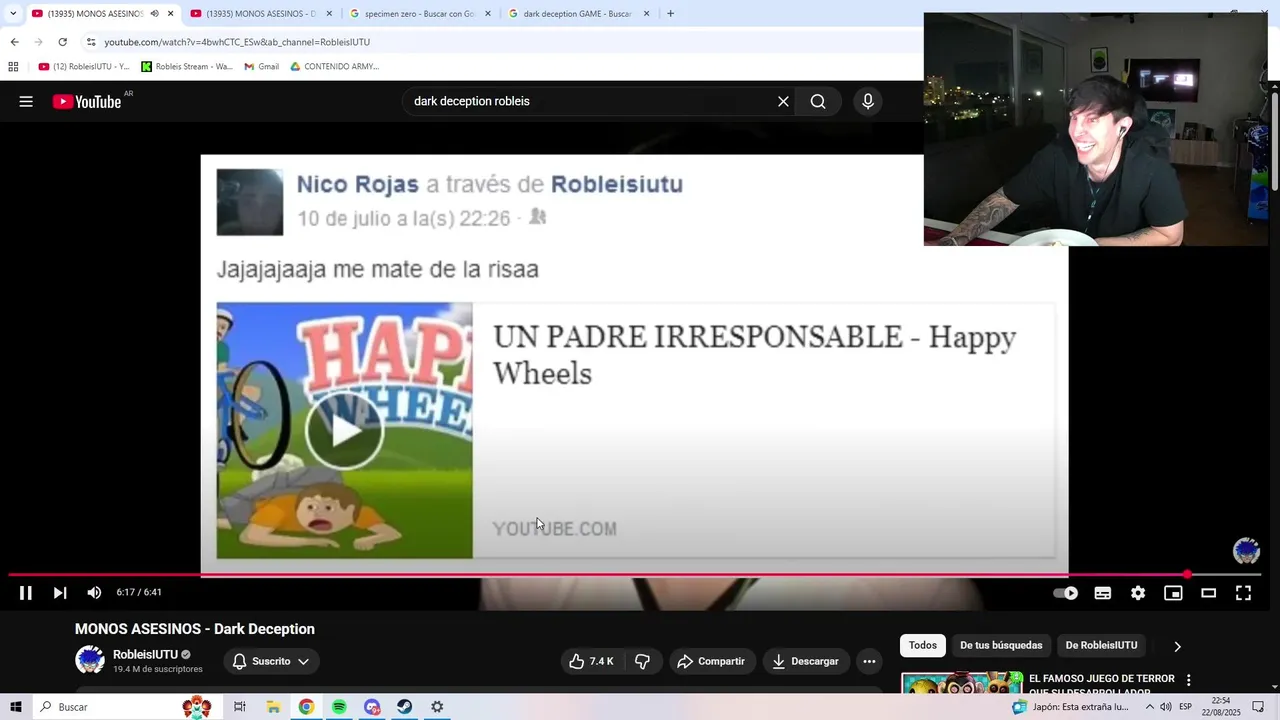Mute the video volume
This screenshot has height=720, width=1280.
click(x=94, y=593)
